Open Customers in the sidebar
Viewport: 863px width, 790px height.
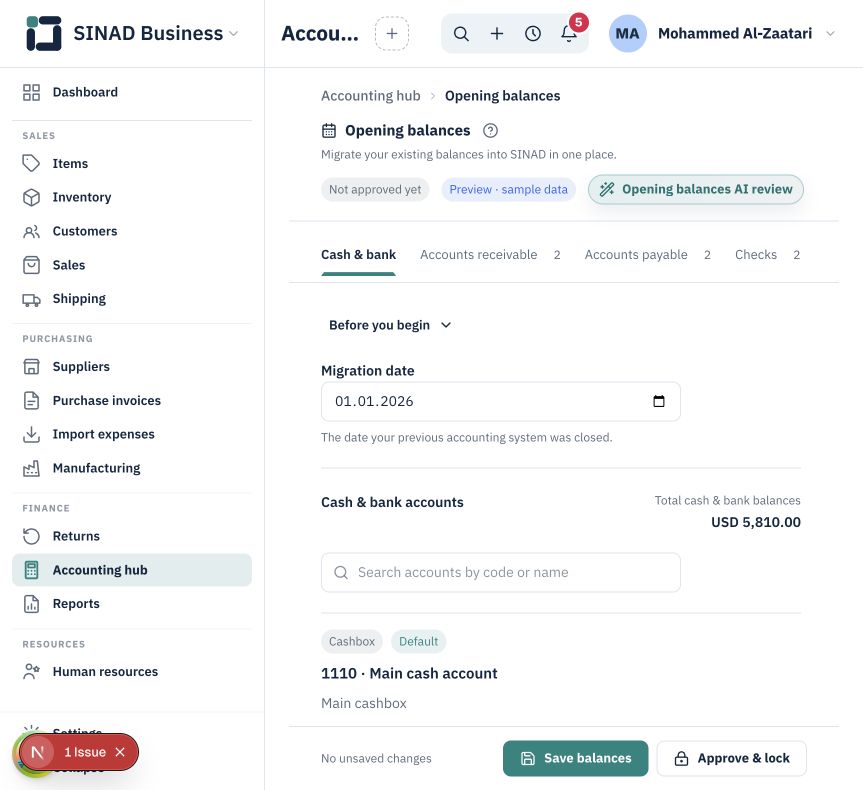point(132,231)
